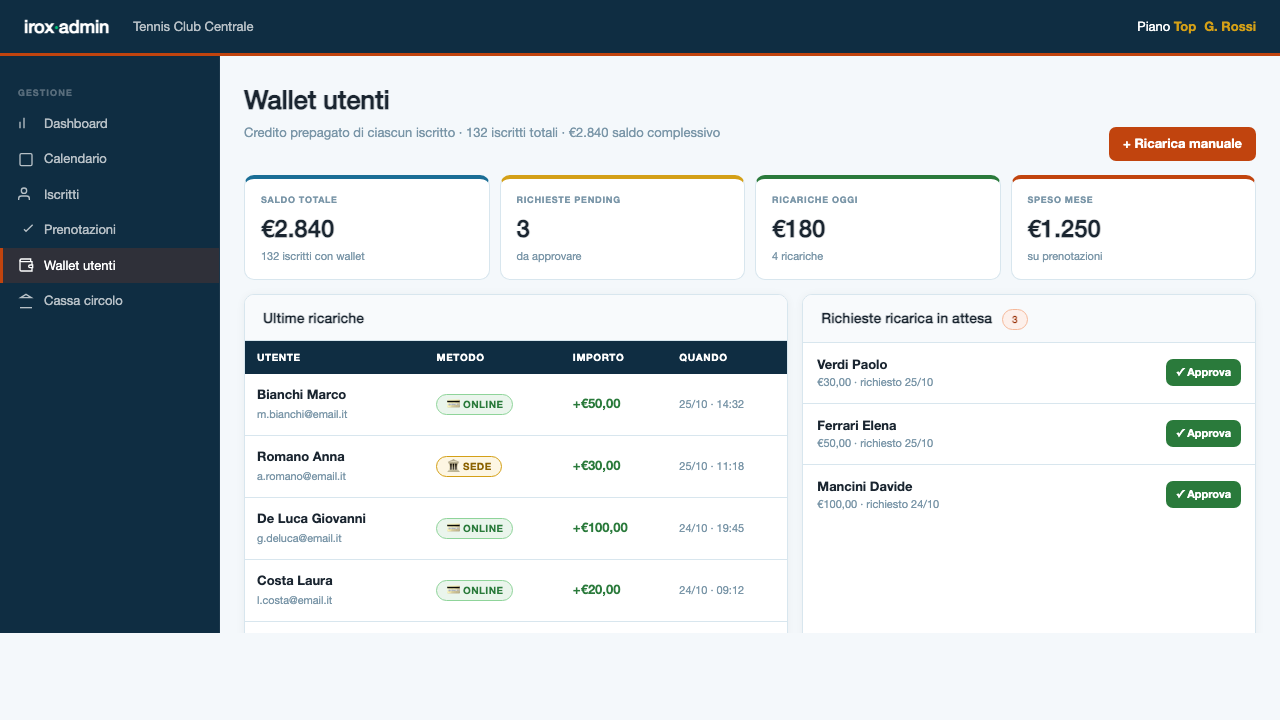Open Prenotazioni from the sidebar

110,229
